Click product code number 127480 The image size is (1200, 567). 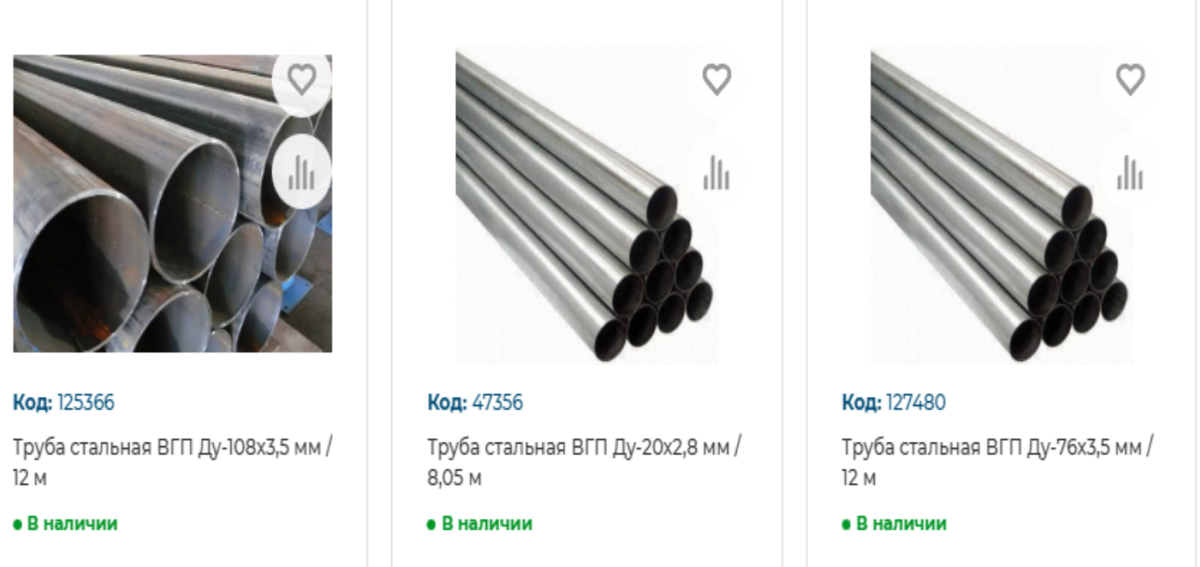click(x=916, y=403)
